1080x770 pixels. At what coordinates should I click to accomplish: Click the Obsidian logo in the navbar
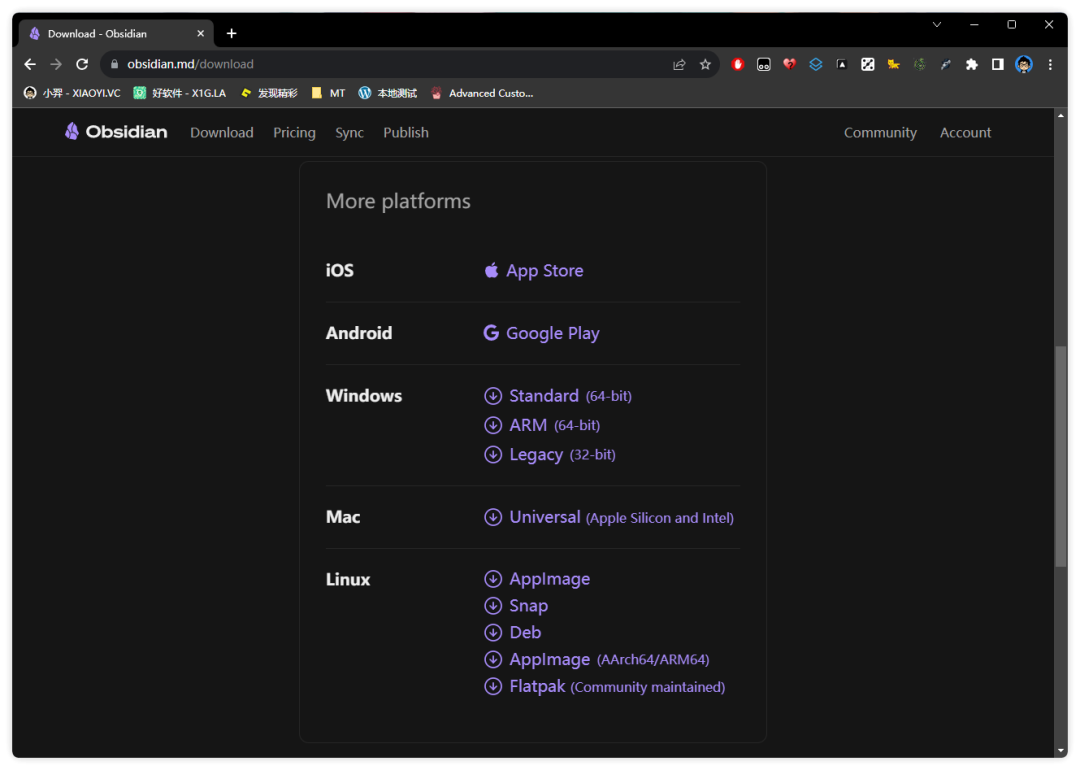(115, 132)
